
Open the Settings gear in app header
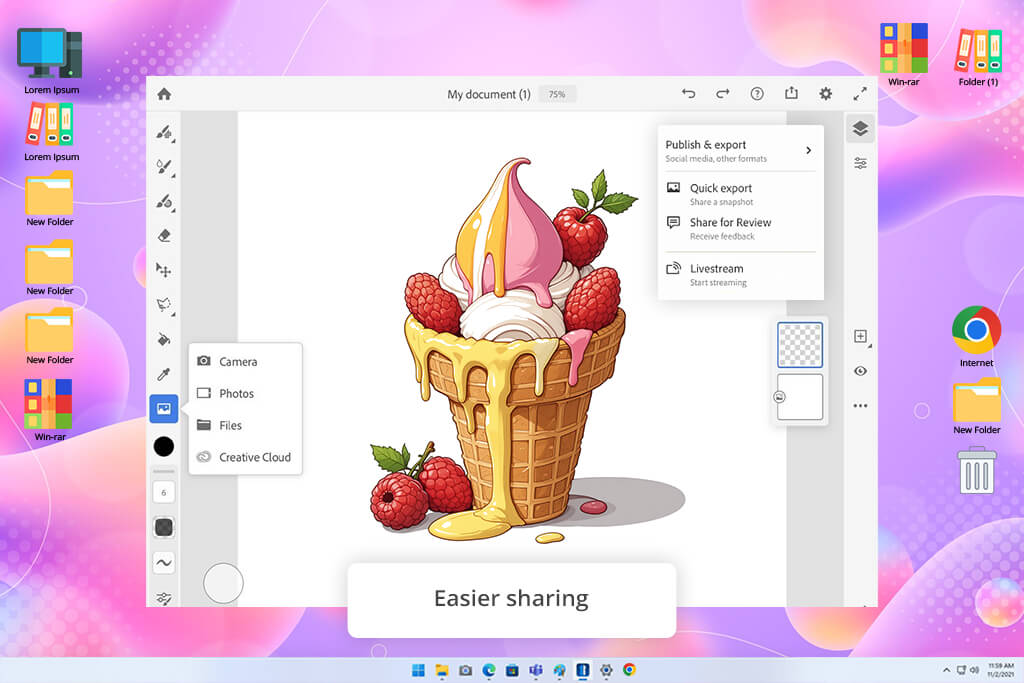point(825,94)
